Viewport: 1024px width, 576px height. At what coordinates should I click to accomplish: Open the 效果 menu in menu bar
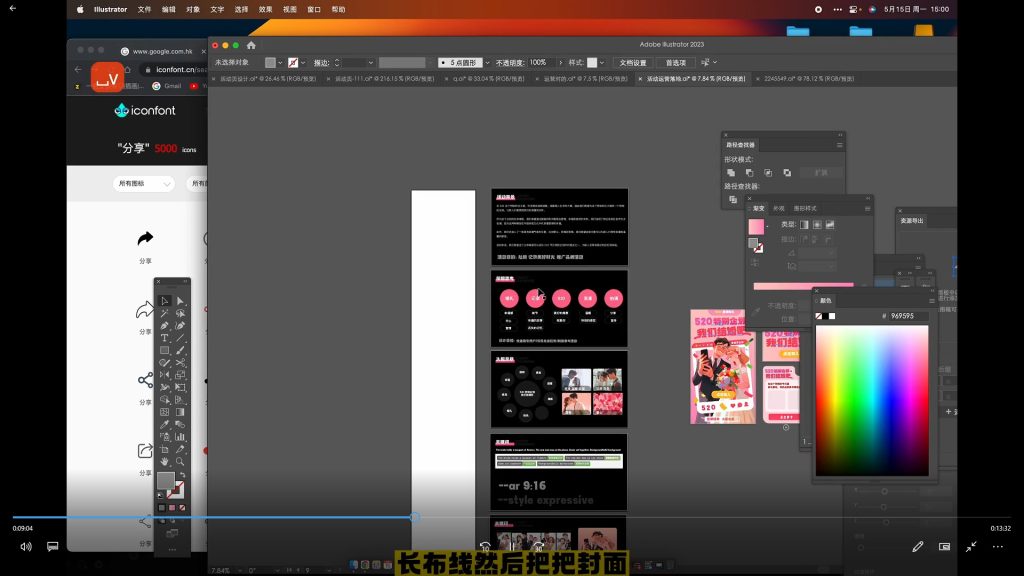coord(266,9)
